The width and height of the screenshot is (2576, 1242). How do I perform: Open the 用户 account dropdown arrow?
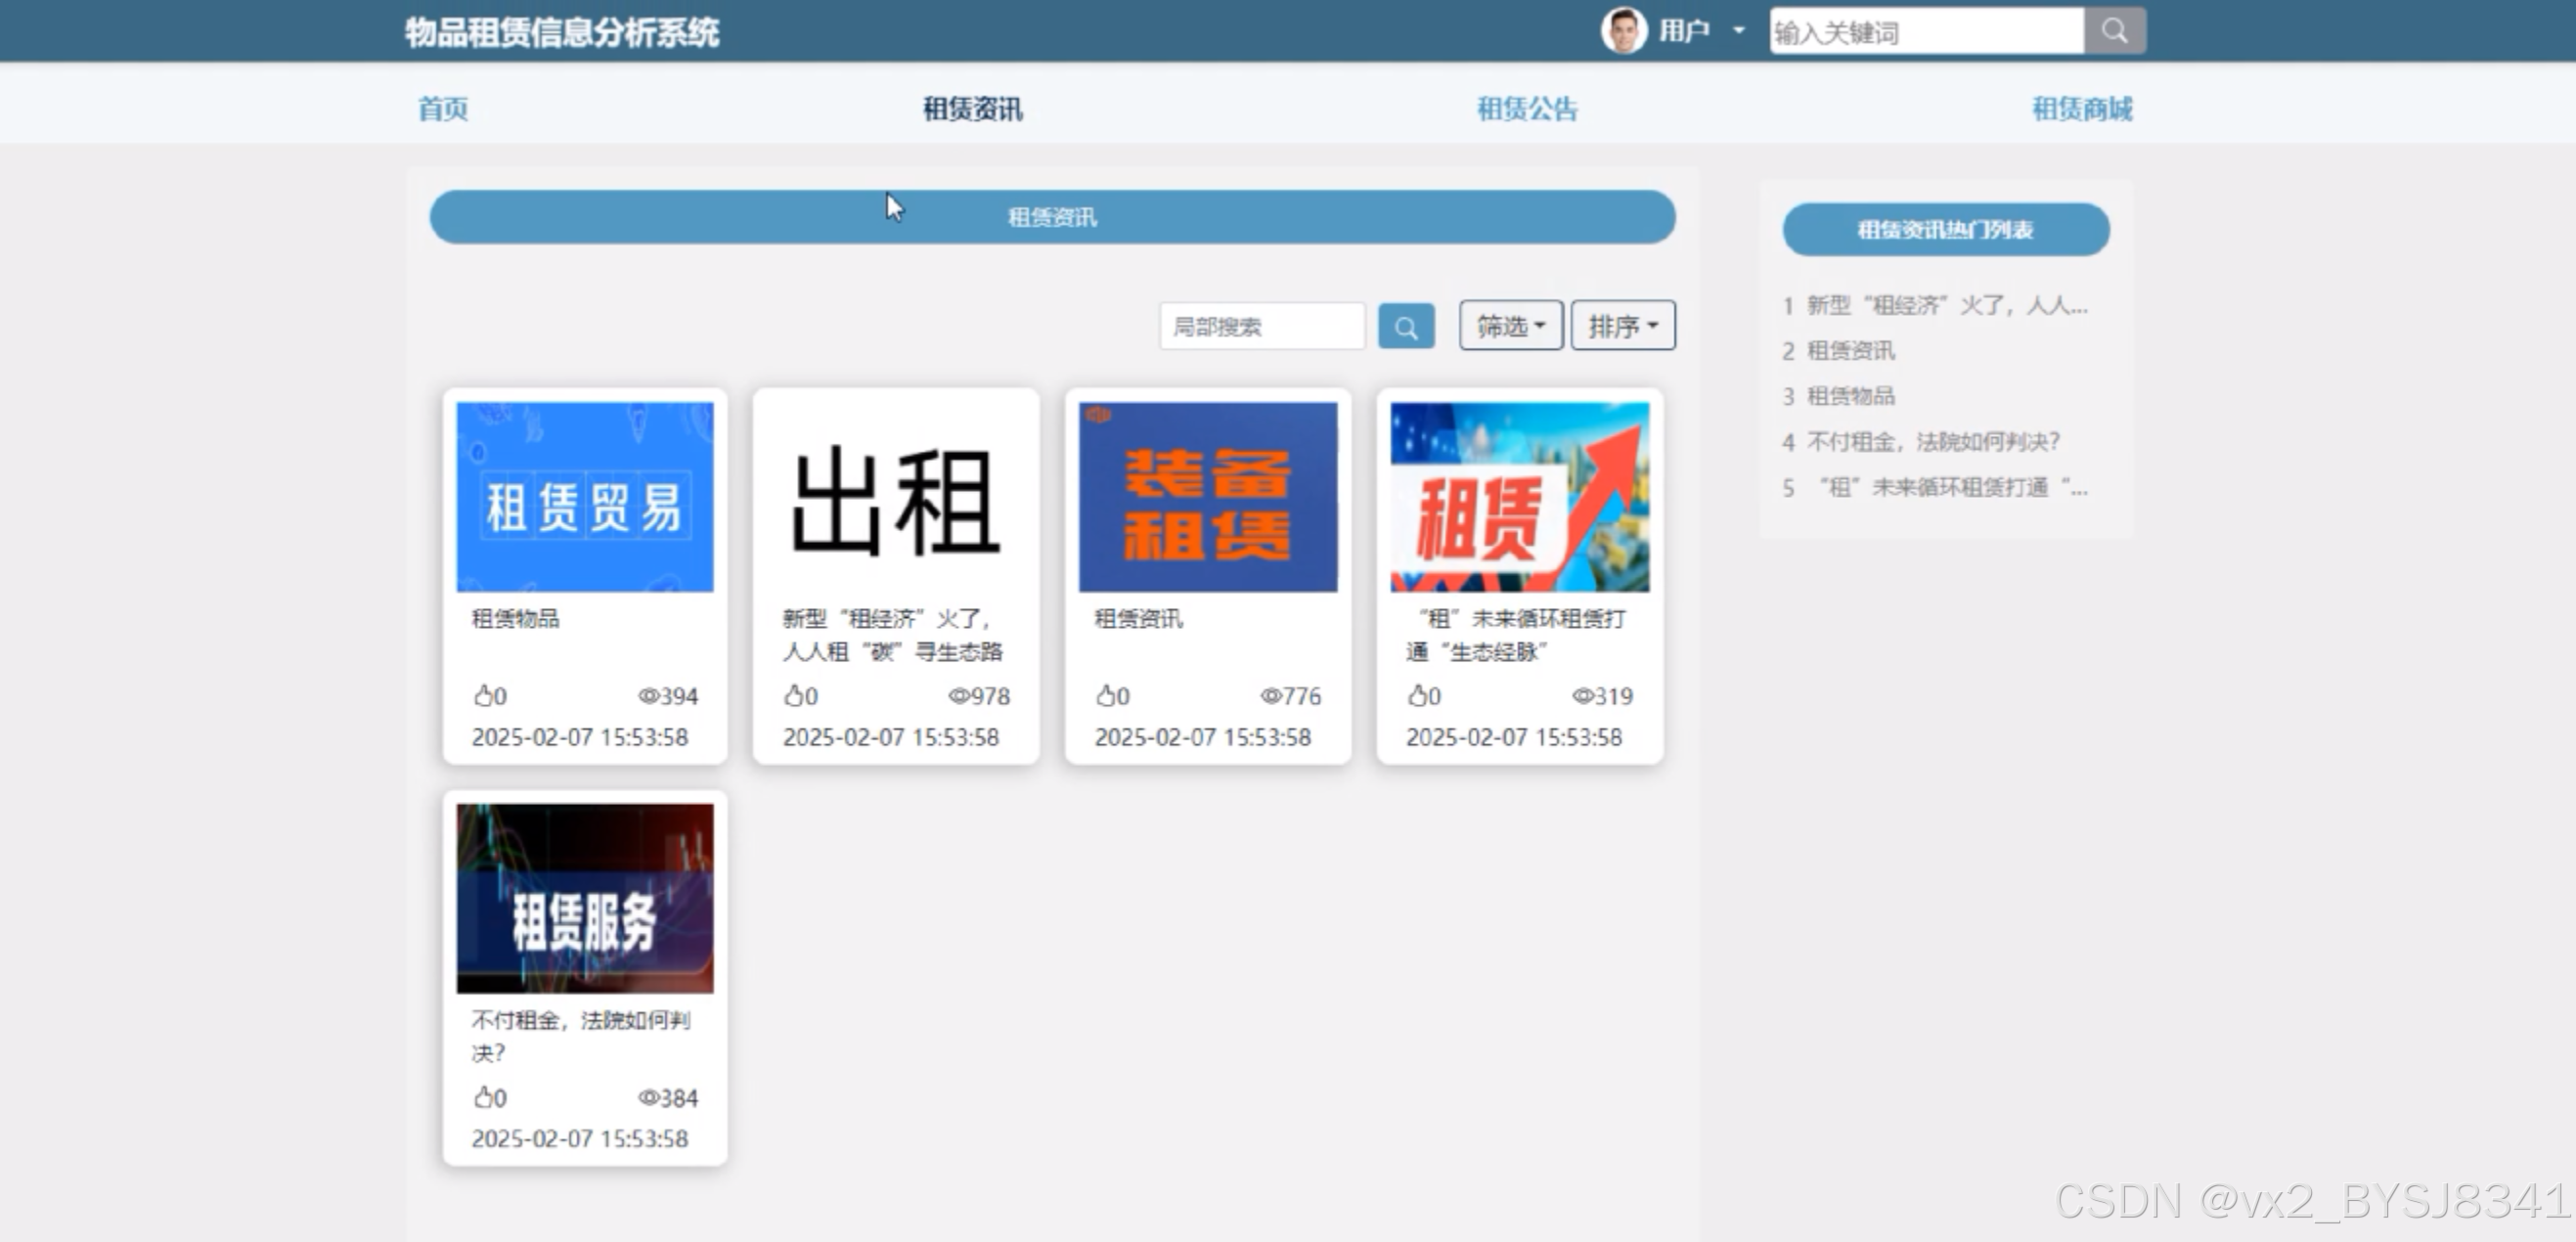[x=1739, y=31]
